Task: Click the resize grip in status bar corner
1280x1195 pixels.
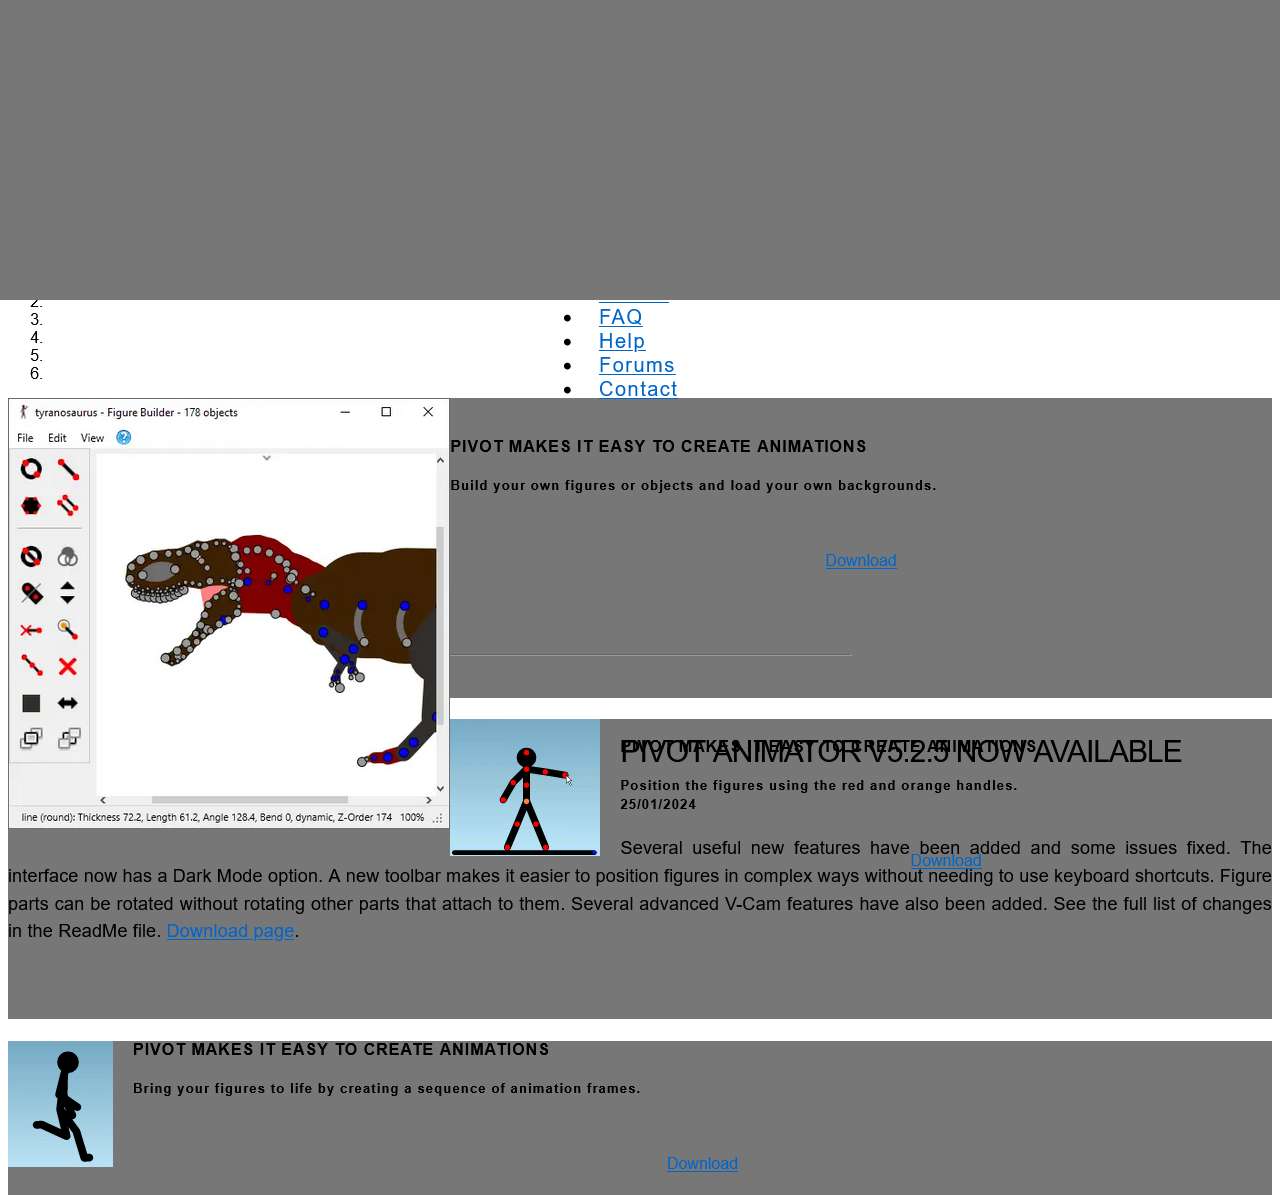Action: pos(437,818)
